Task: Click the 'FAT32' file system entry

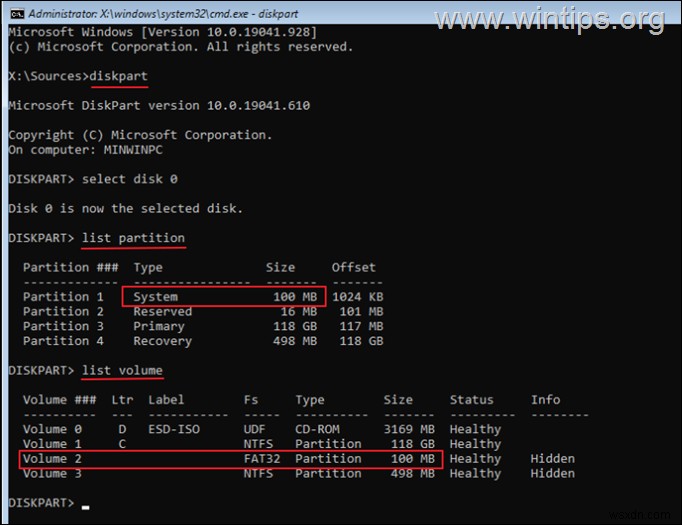Action: coord(262,459)
